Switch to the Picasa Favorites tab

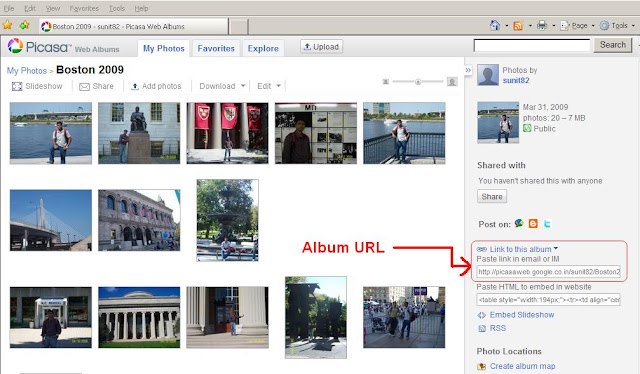pos(216,48)
